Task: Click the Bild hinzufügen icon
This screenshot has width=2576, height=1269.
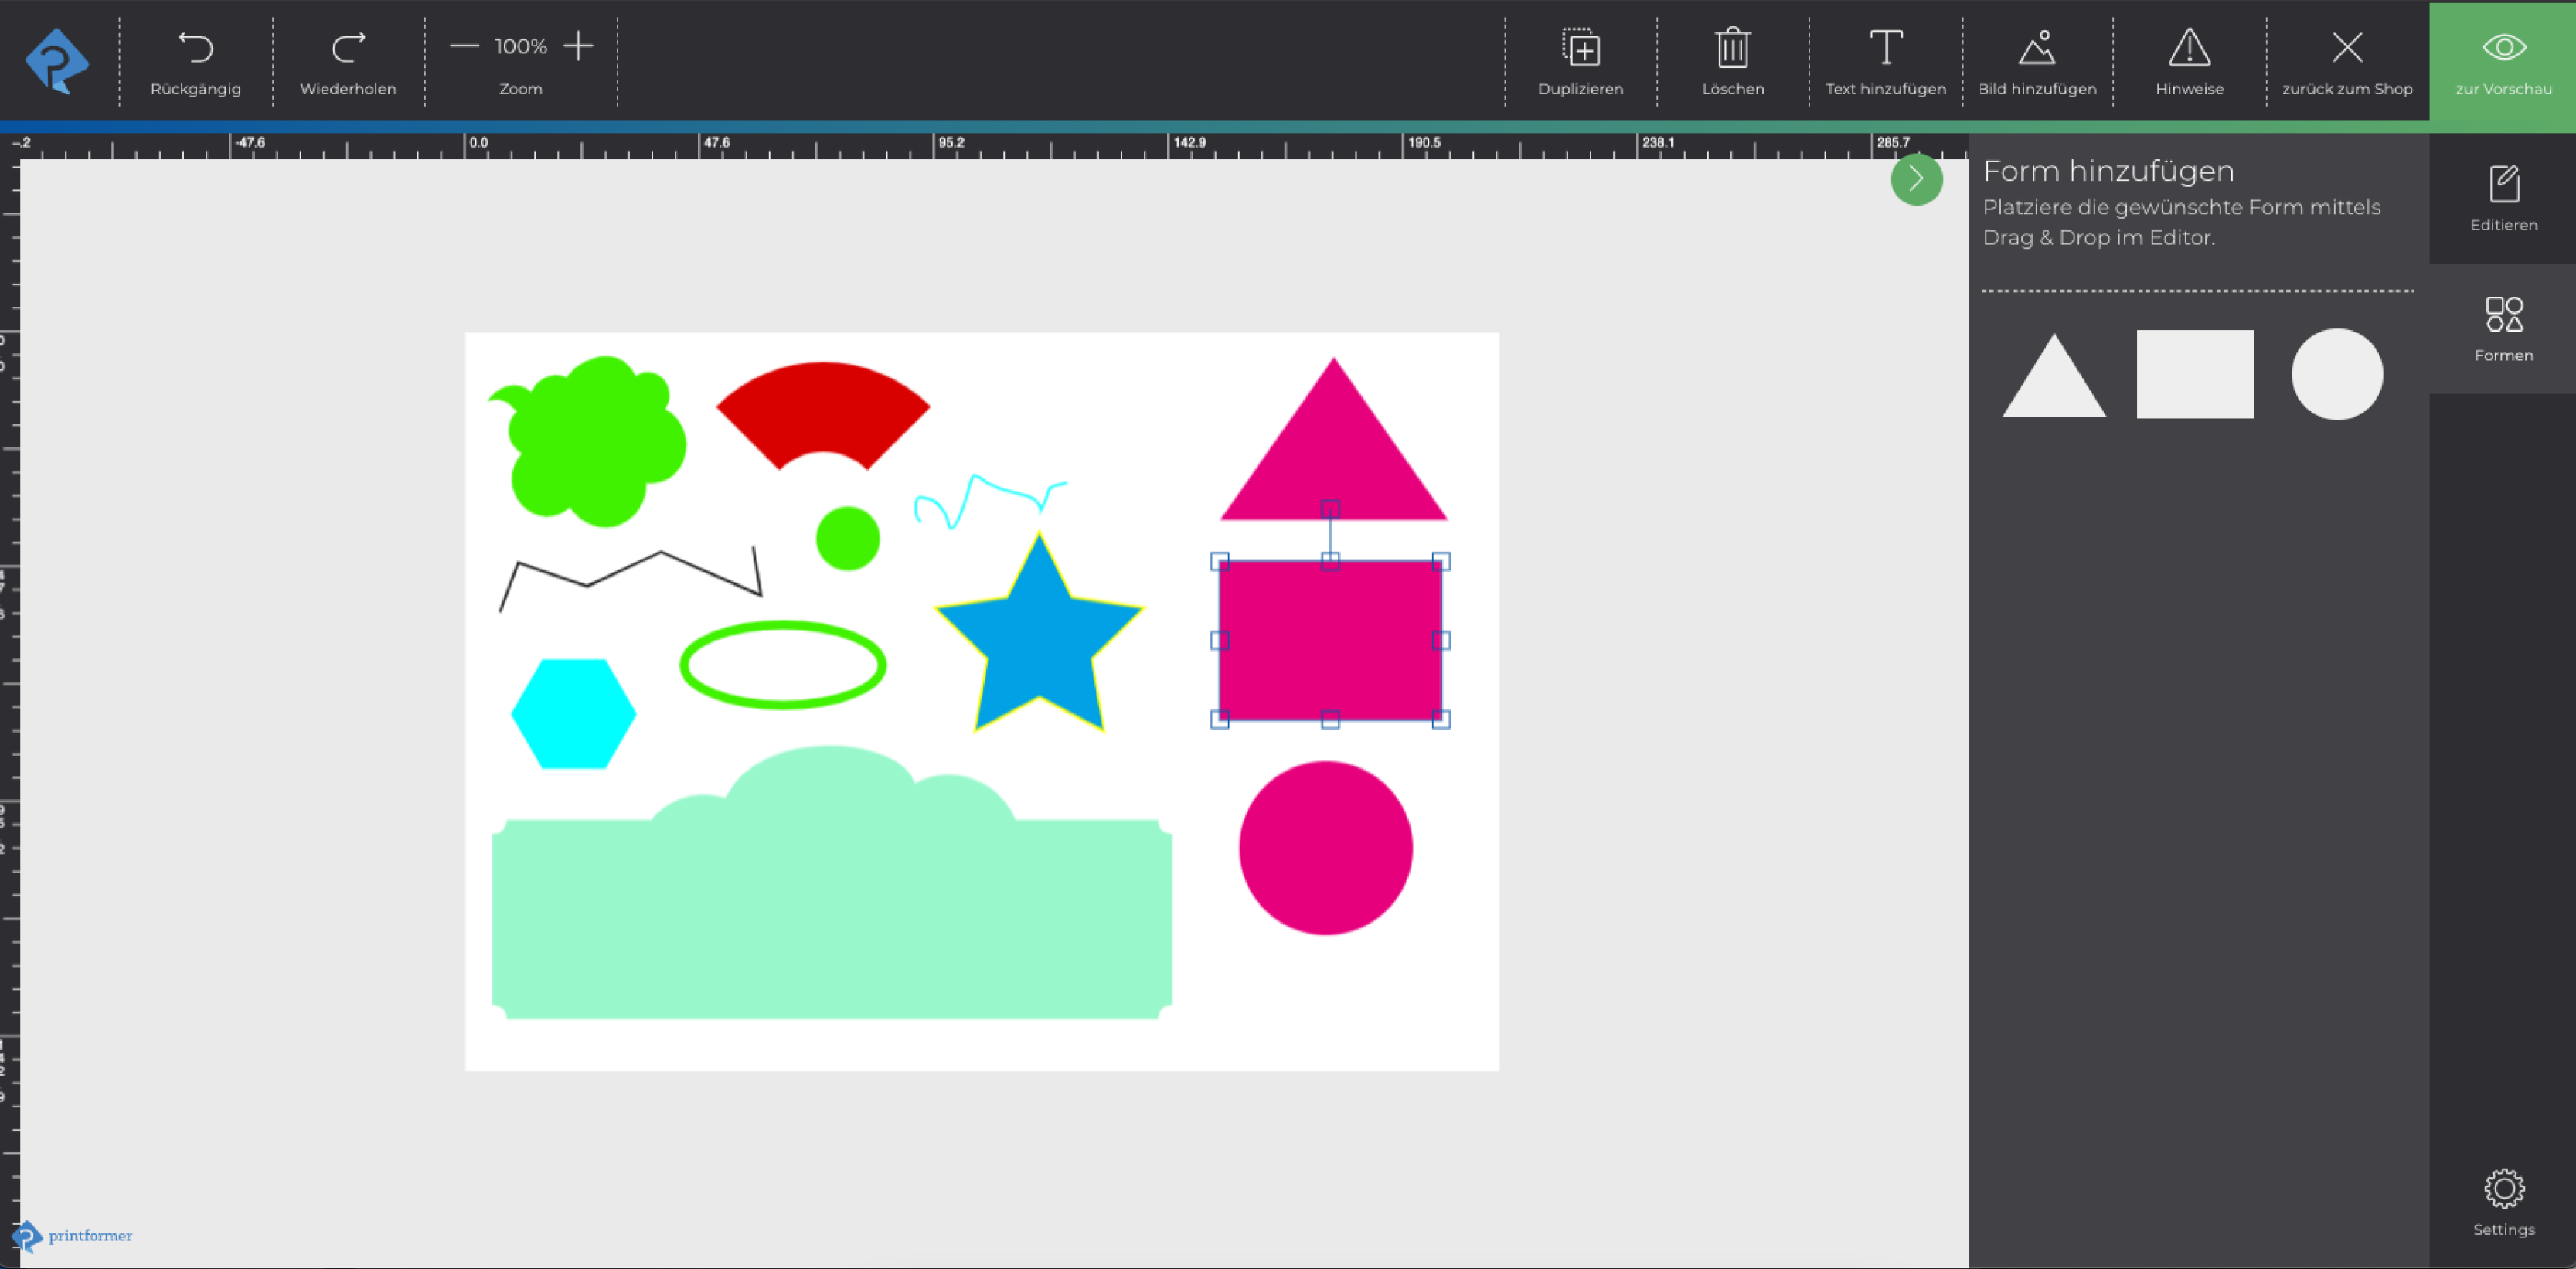Action: click(x=2037, y=48)
